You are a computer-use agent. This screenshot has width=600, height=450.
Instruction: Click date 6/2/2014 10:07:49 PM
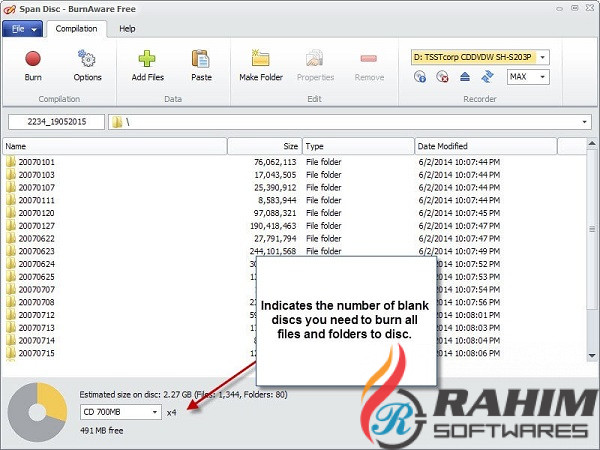click(459, 251)
